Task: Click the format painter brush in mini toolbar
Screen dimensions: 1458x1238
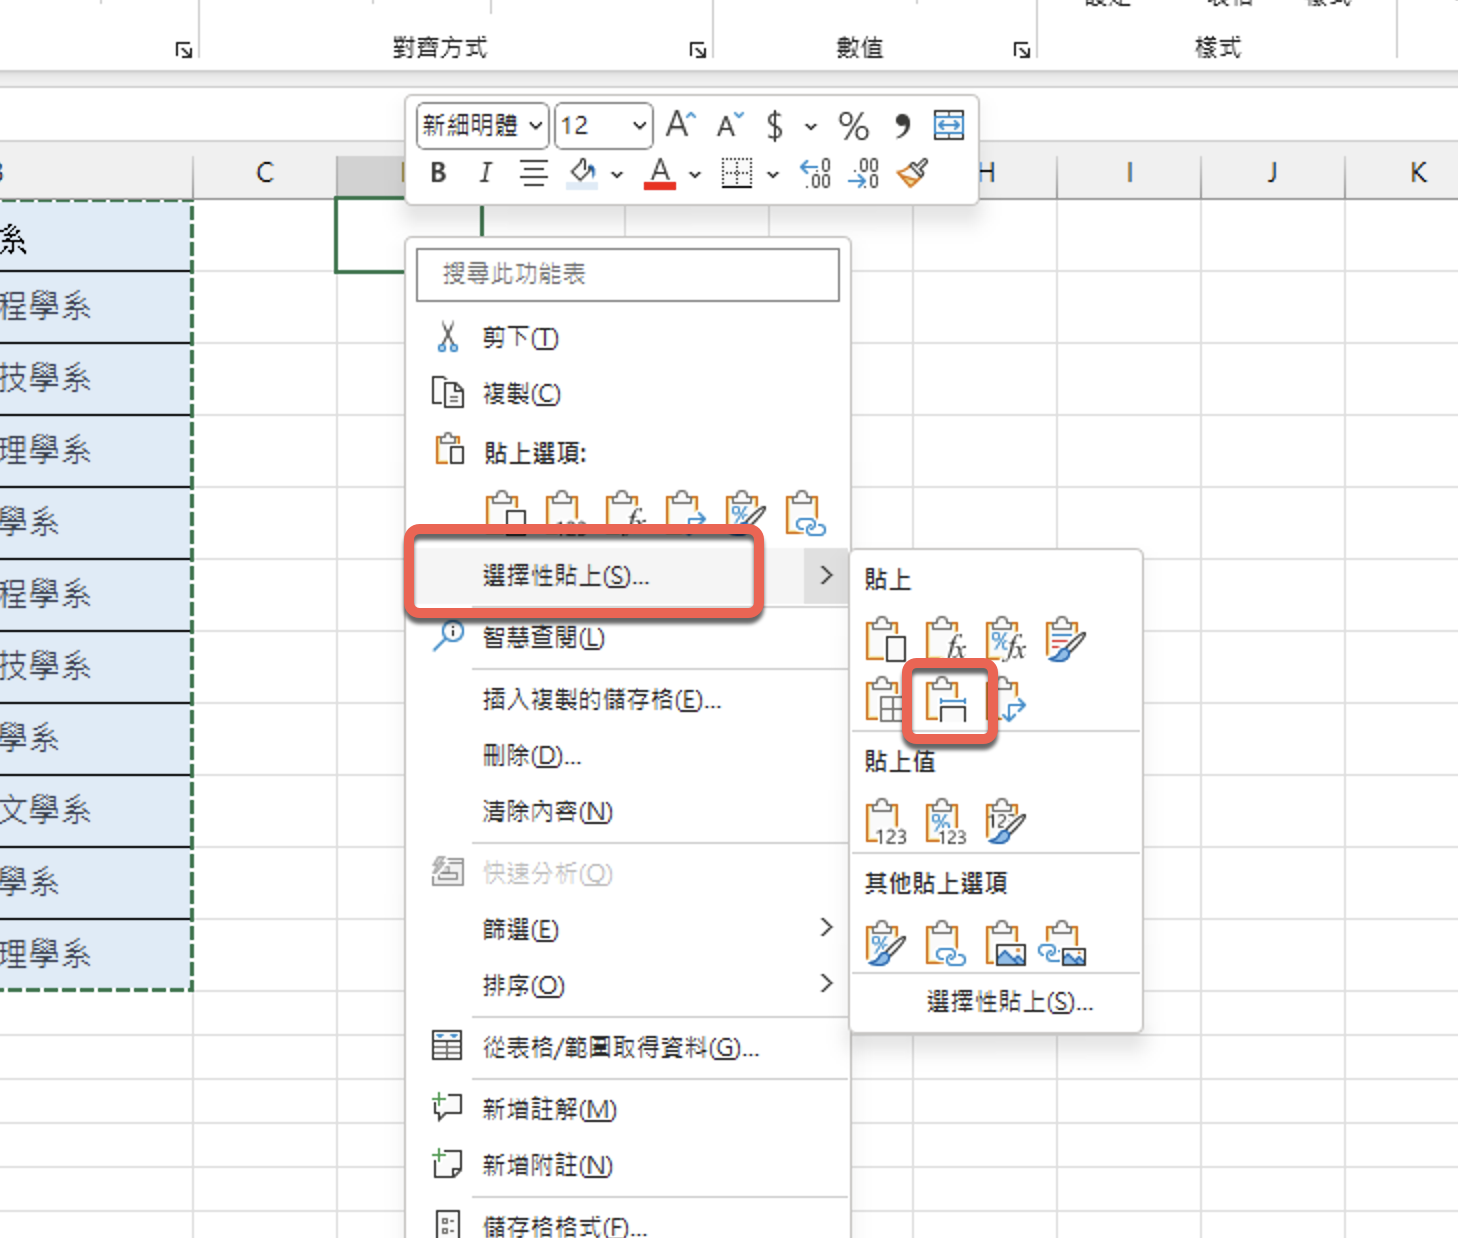Action: (913, 174)
